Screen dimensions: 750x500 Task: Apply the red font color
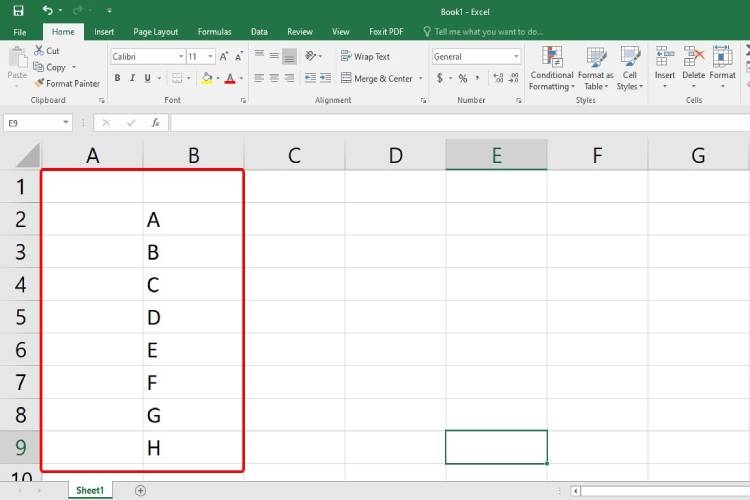[230, 78]
